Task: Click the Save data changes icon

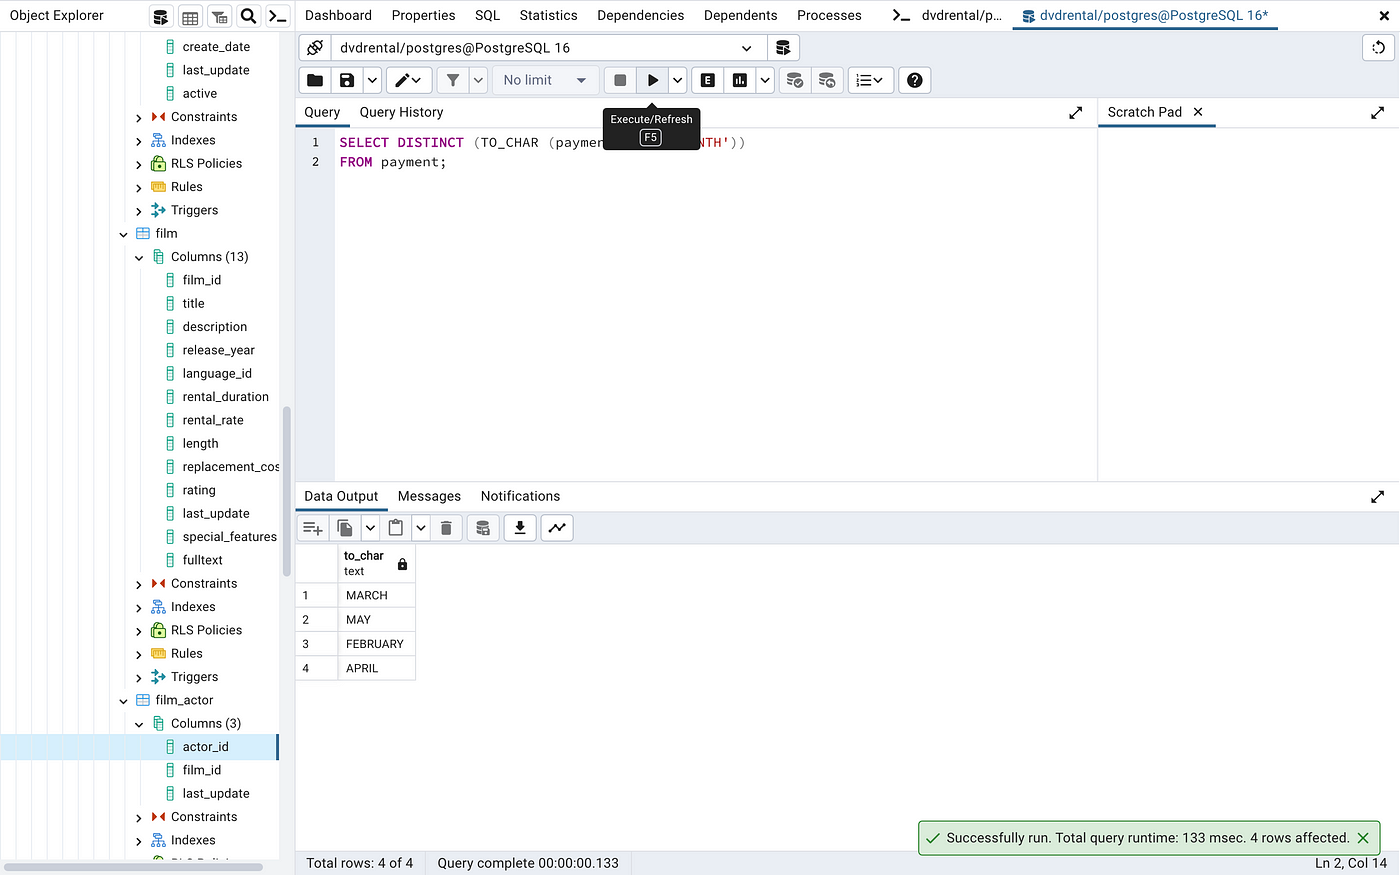Action: pyautogui.click(x=483, y=528)
